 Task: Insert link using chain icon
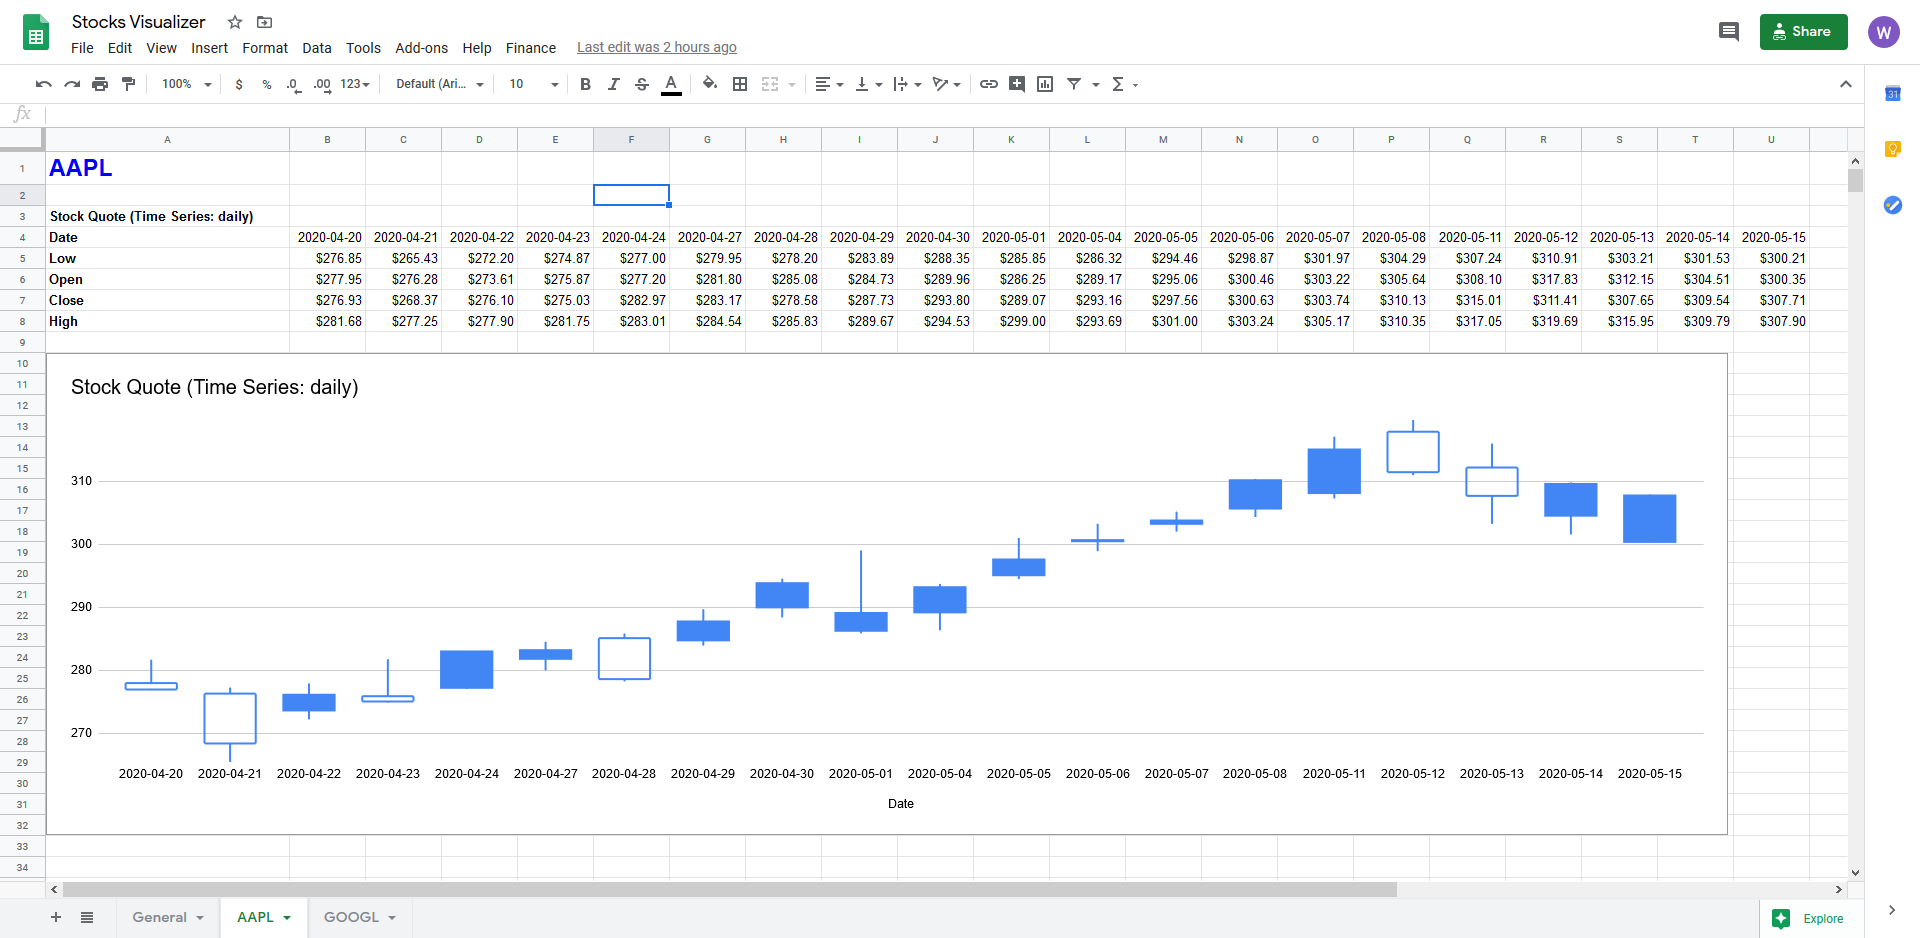(x=989, y=84)
